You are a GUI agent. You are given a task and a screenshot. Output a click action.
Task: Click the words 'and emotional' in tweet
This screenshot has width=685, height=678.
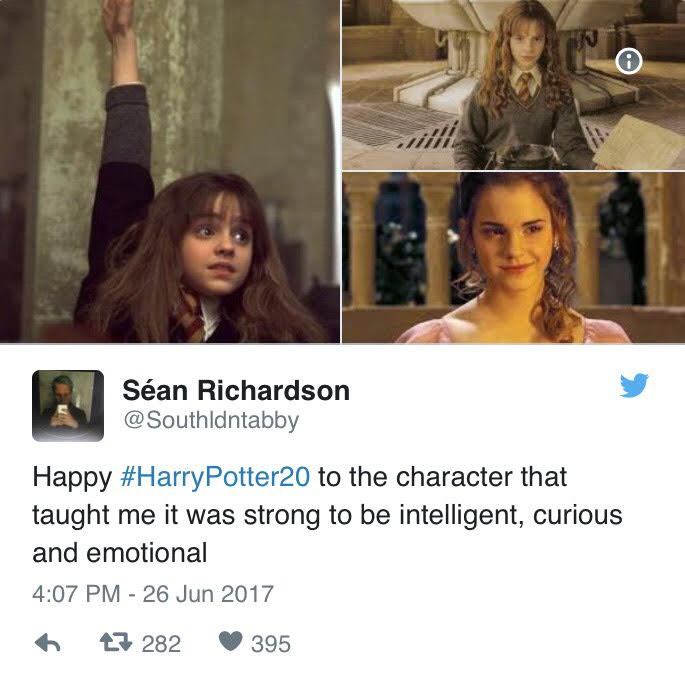coord(120,553)
